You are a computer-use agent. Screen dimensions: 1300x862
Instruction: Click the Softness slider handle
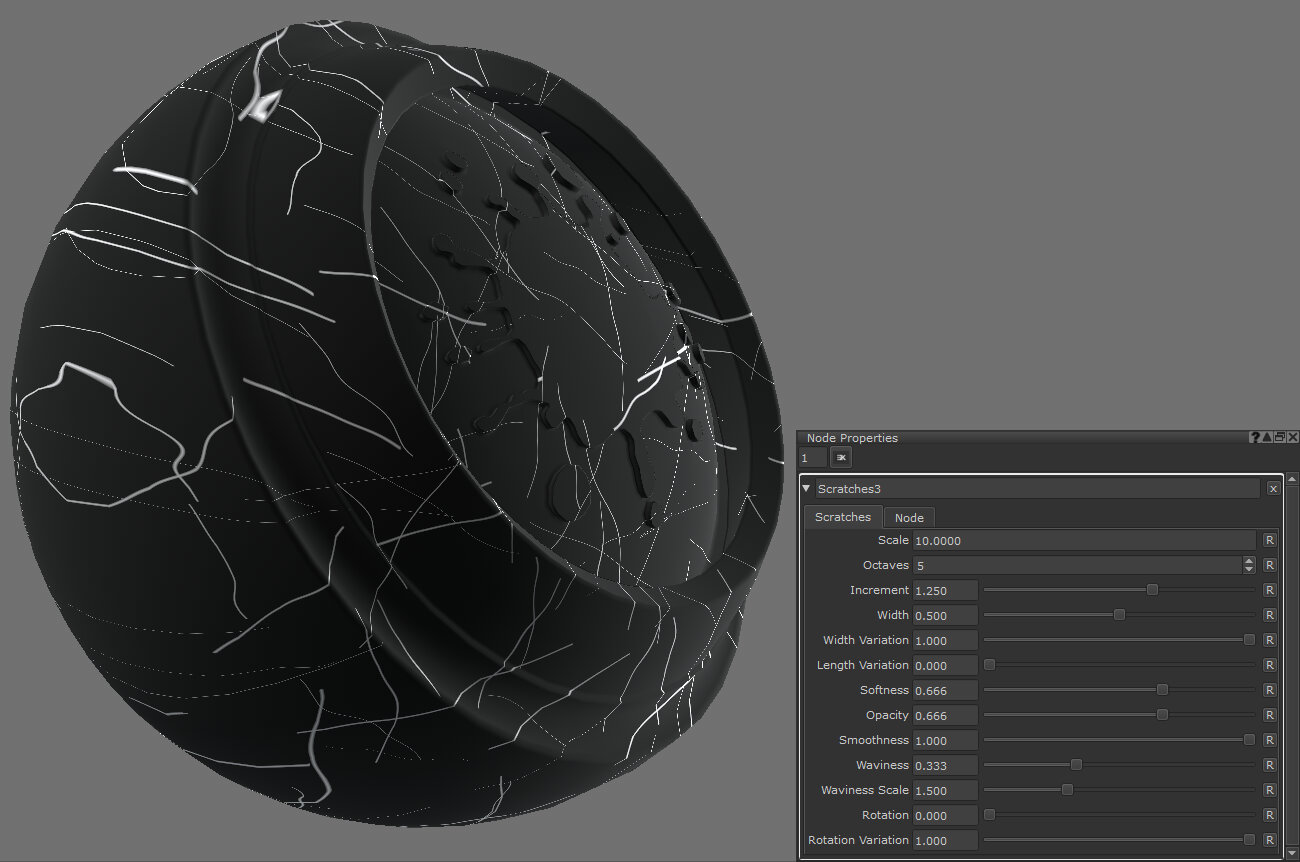[1162, 690]
